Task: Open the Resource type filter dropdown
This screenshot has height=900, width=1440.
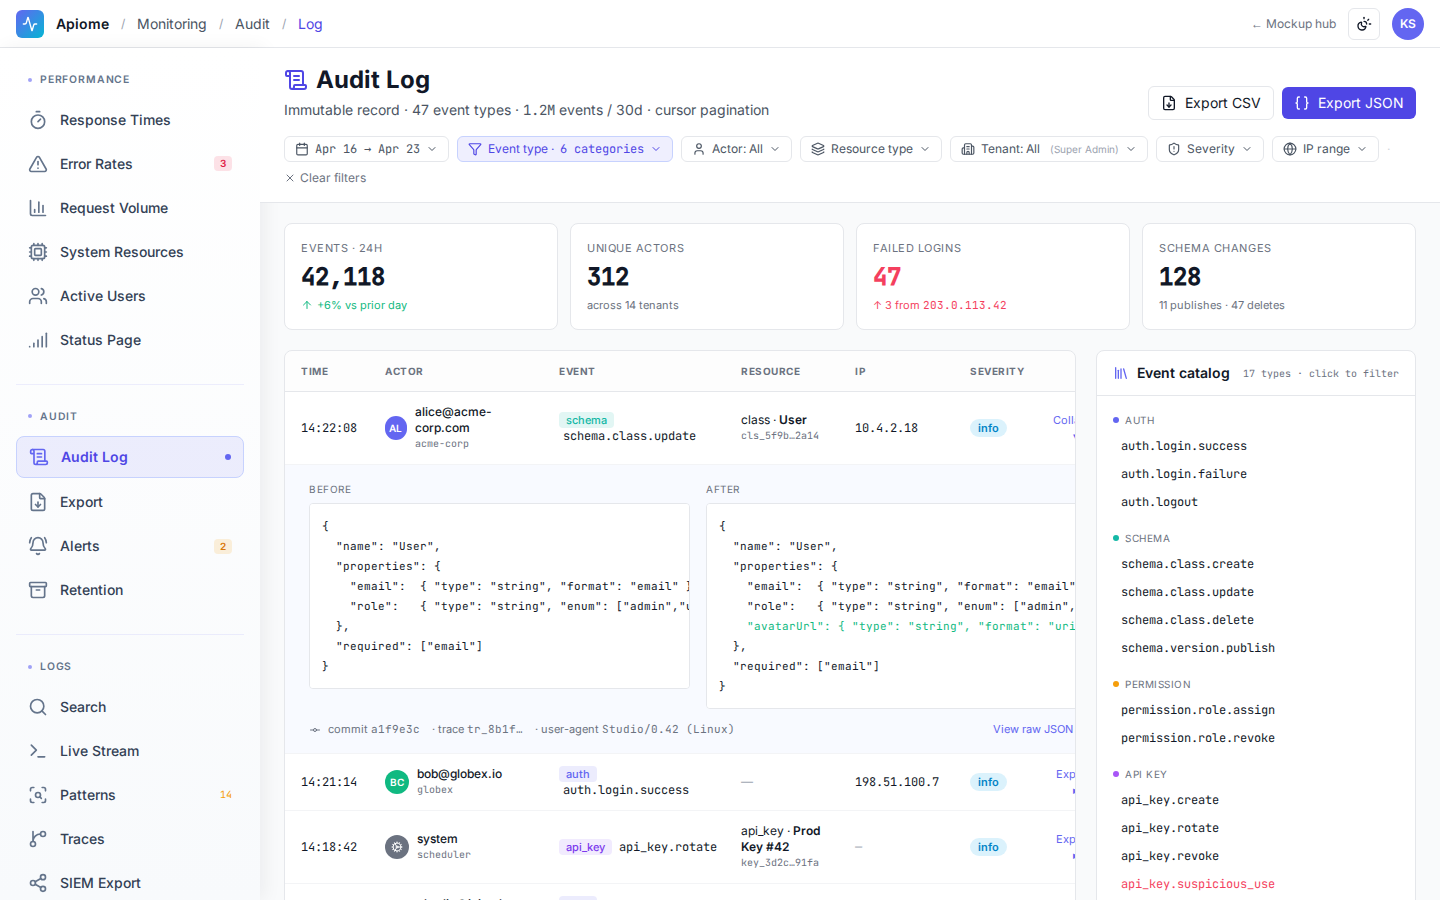Action: coord(871,149)
